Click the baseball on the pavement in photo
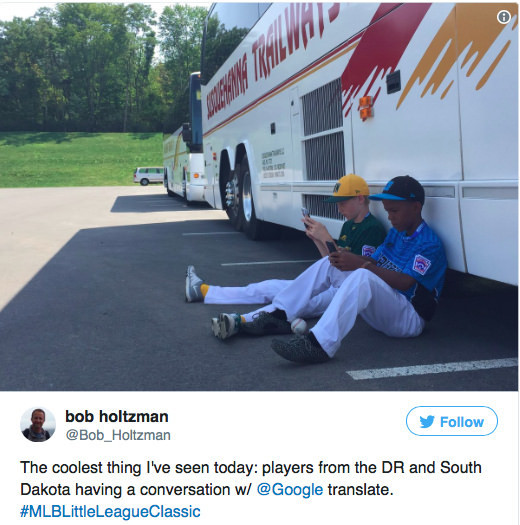 coord(299,326)
